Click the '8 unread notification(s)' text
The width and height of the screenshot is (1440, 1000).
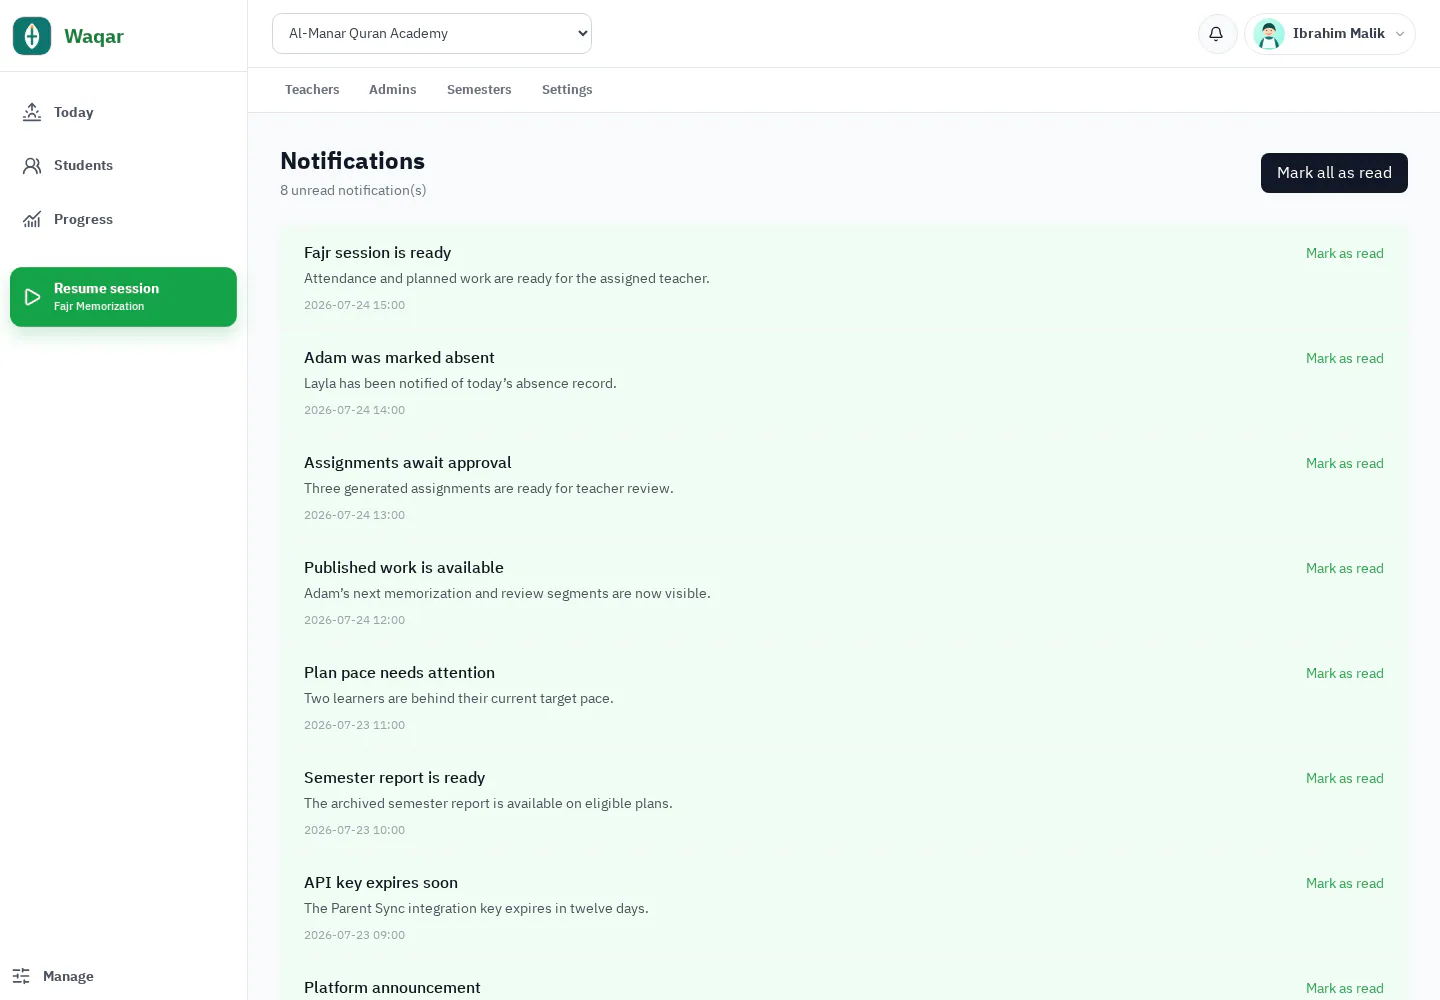tap(353, 190)
